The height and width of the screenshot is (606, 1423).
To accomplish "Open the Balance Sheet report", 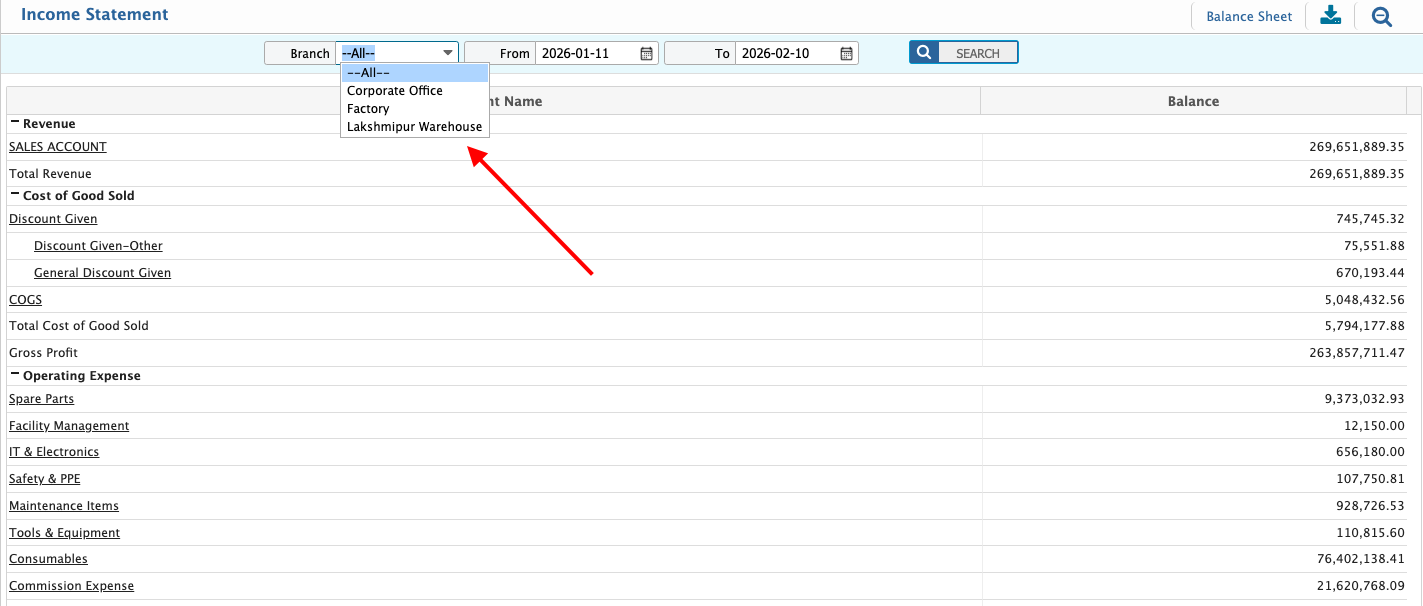I will 1248,16.
